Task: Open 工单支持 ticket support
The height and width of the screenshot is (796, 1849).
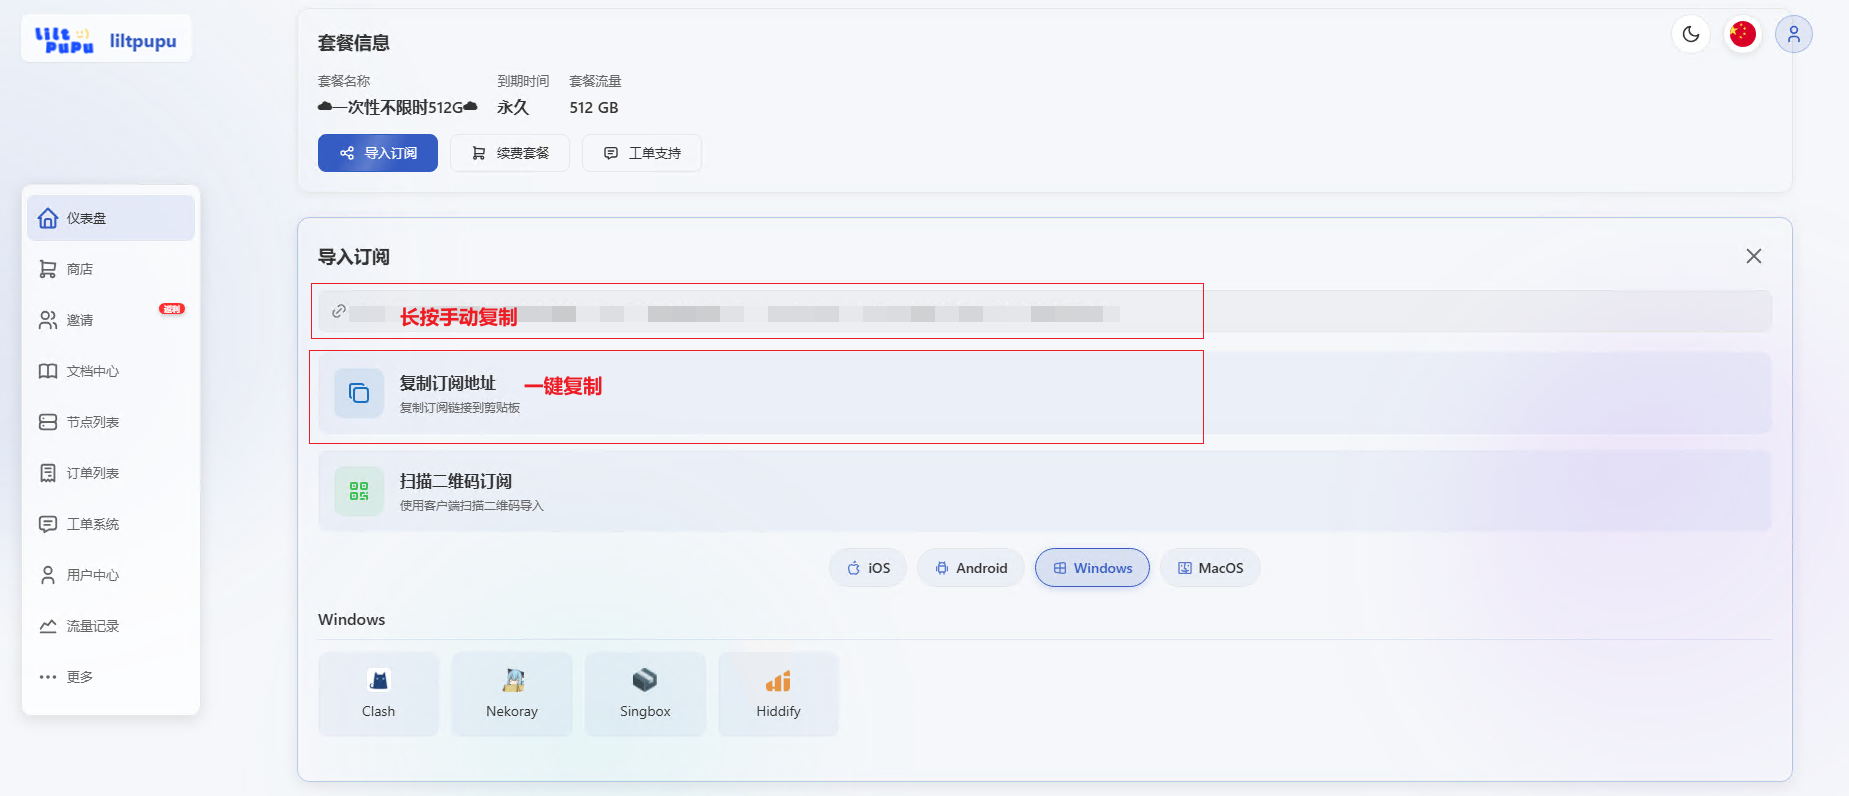Action: point(642,153)
